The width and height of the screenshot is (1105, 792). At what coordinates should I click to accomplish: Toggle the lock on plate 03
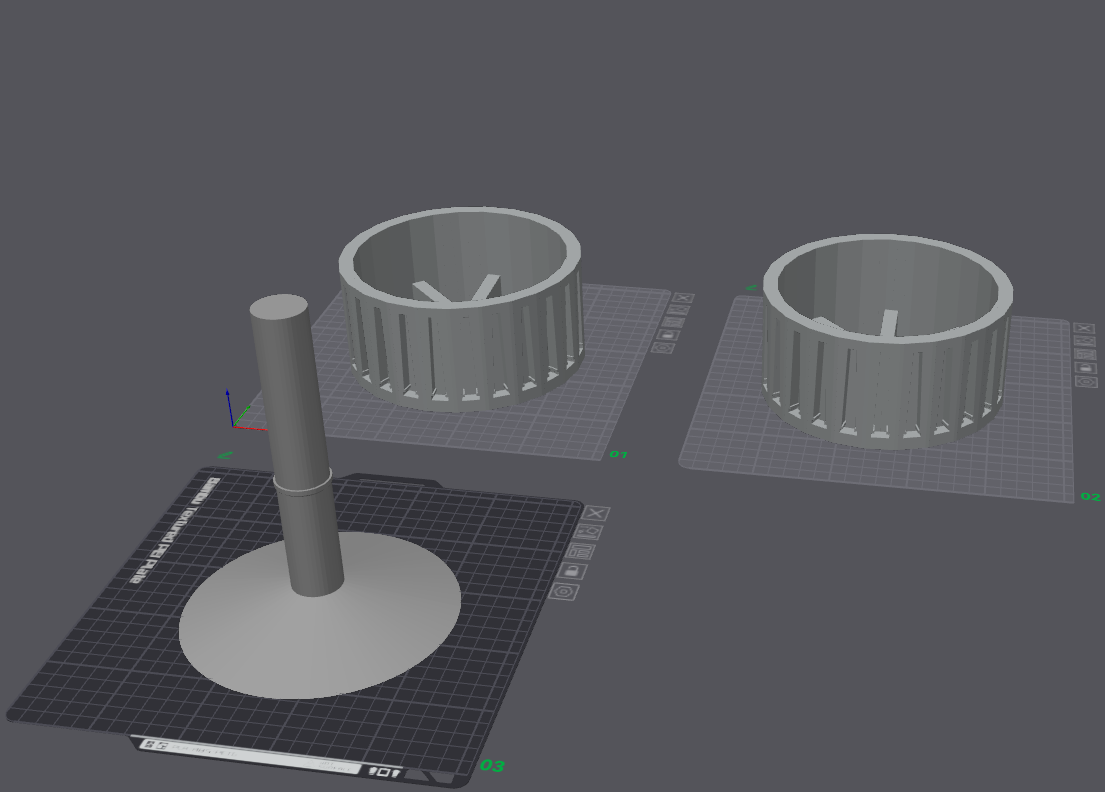(x=572, y=570)
